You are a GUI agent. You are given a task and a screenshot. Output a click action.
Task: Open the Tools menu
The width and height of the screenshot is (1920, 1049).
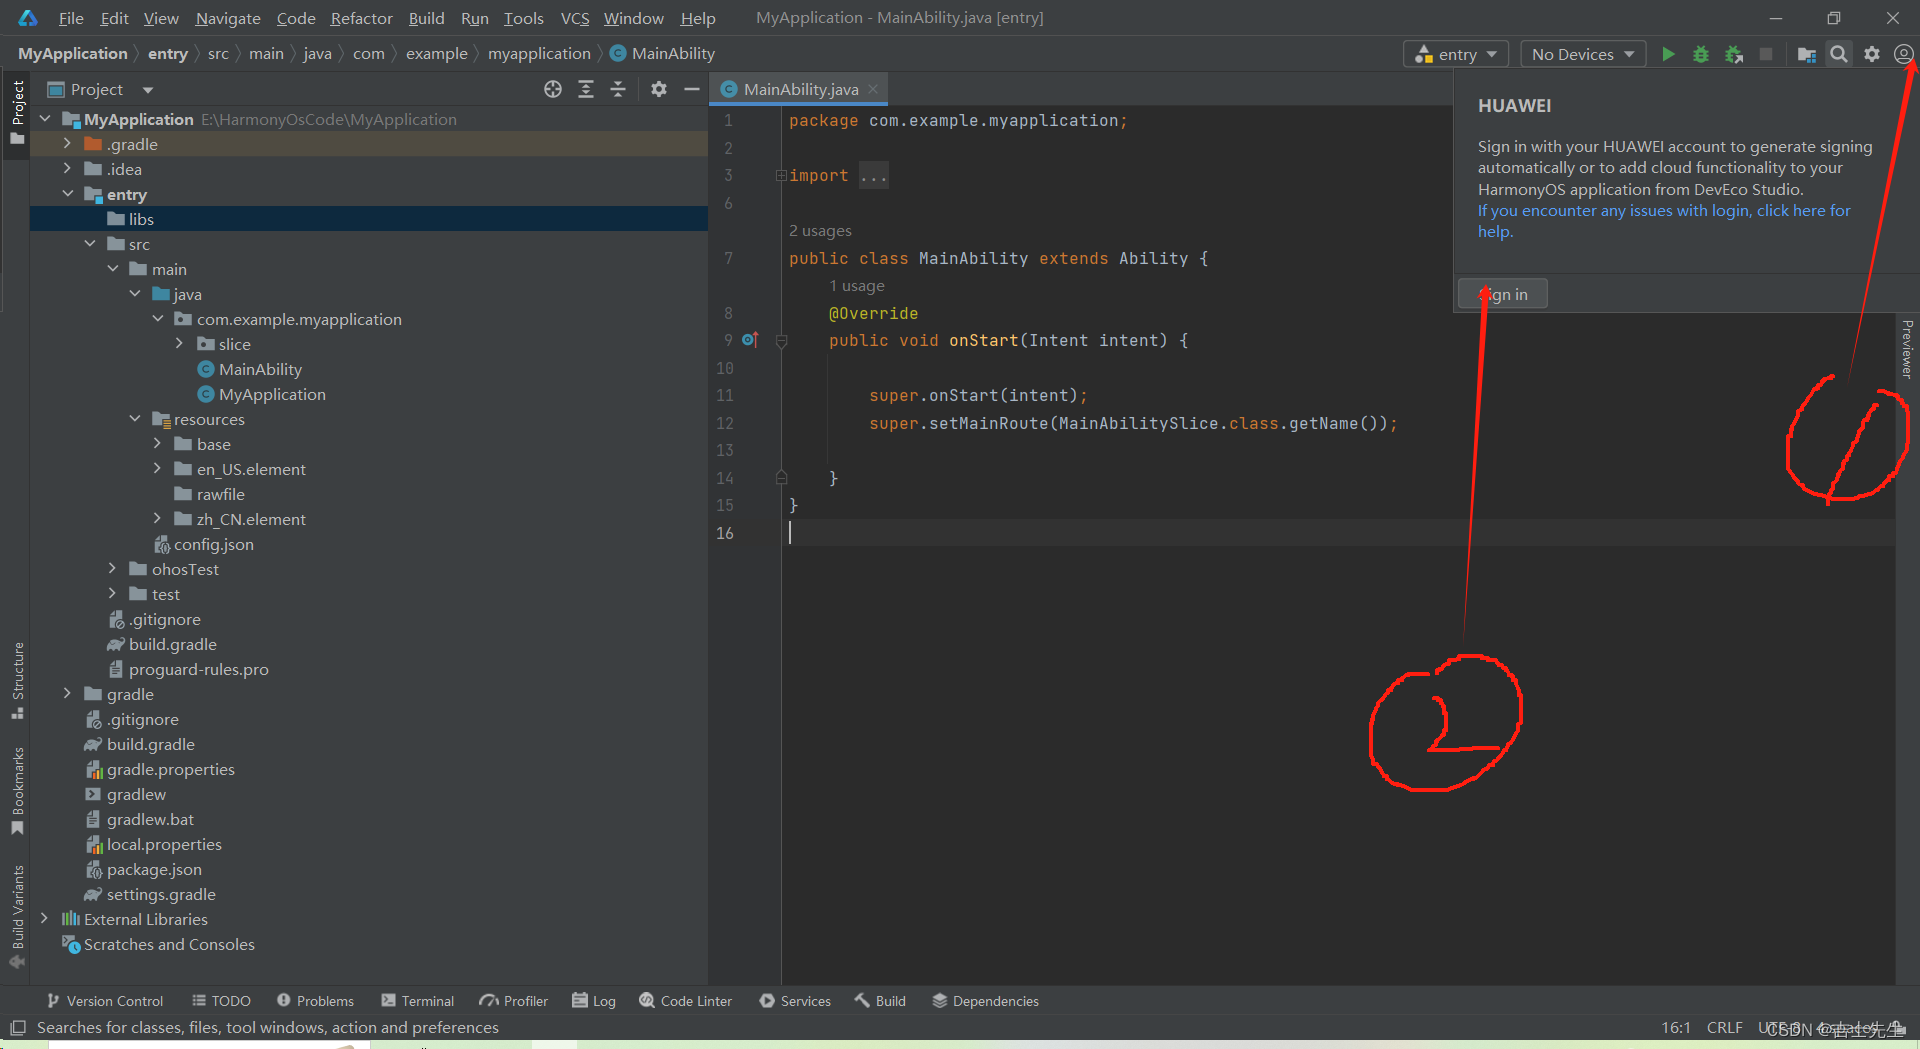pos(523,18)
